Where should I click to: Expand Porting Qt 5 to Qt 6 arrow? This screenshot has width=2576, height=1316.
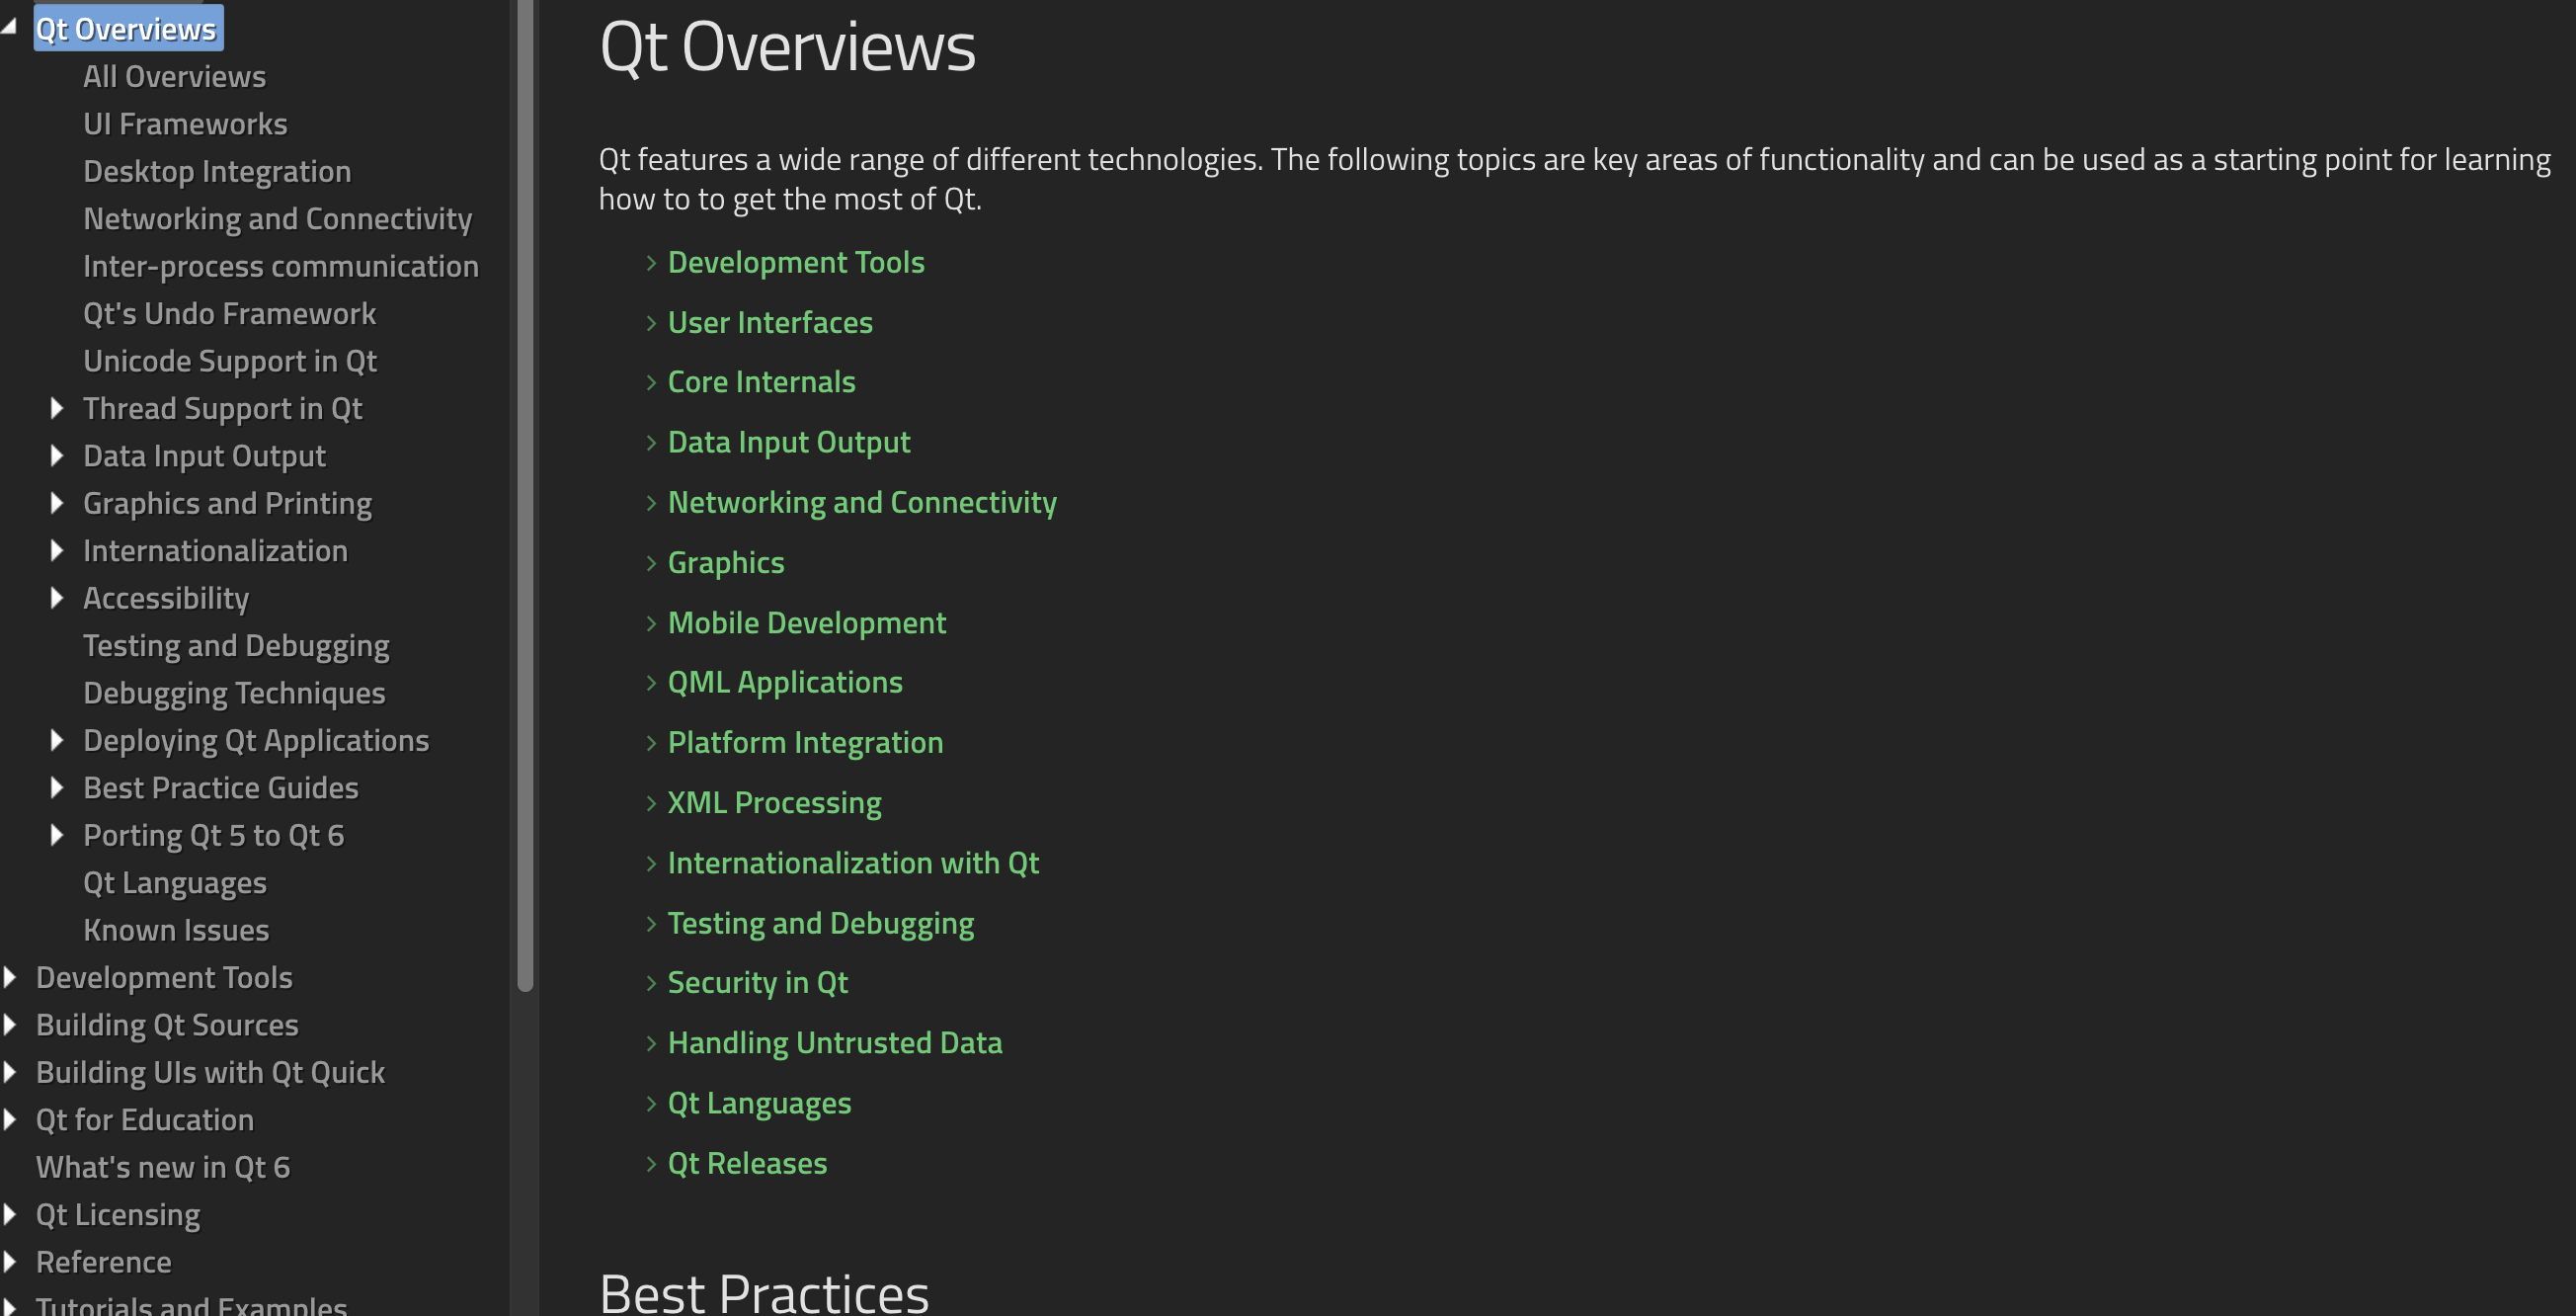point(57,835)
